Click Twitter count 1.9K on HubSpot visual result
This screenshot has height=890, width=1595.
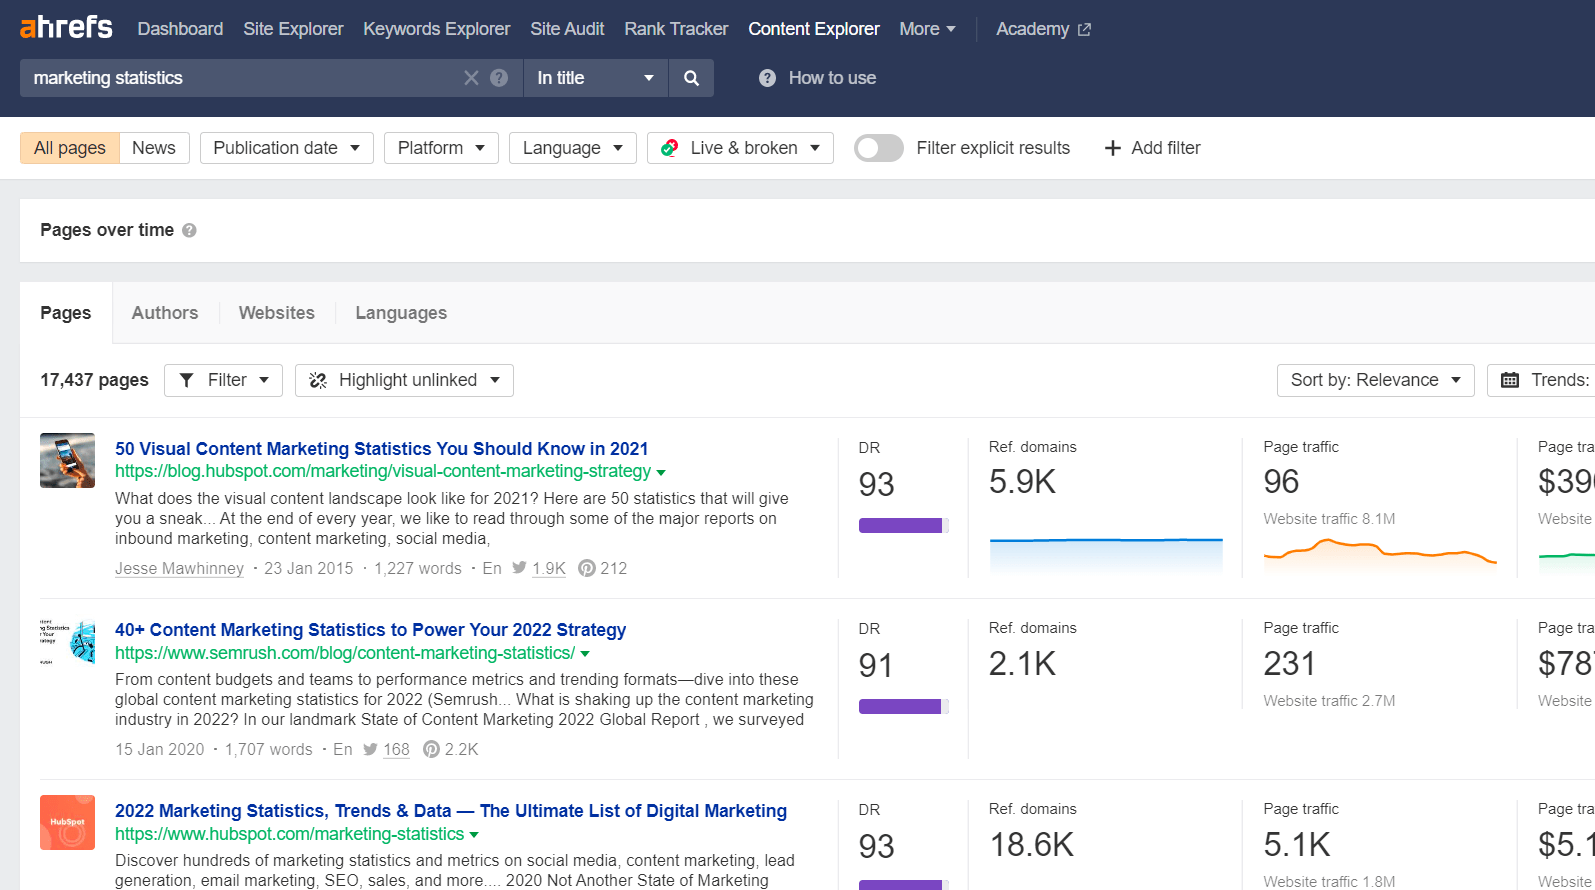pos(549,568)
